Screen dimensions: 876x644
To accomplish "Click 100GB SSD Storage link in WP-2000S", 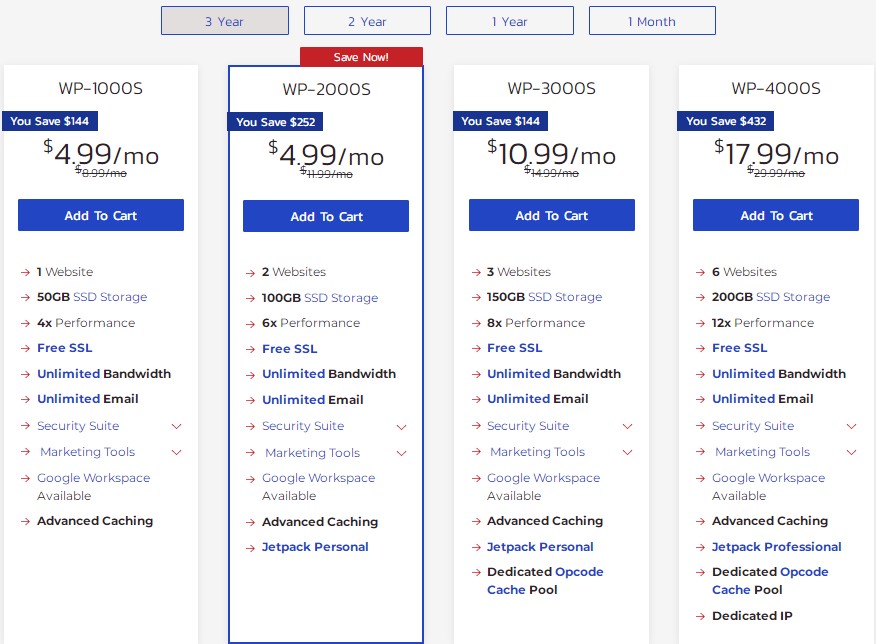I will click(x=341, y=298).
